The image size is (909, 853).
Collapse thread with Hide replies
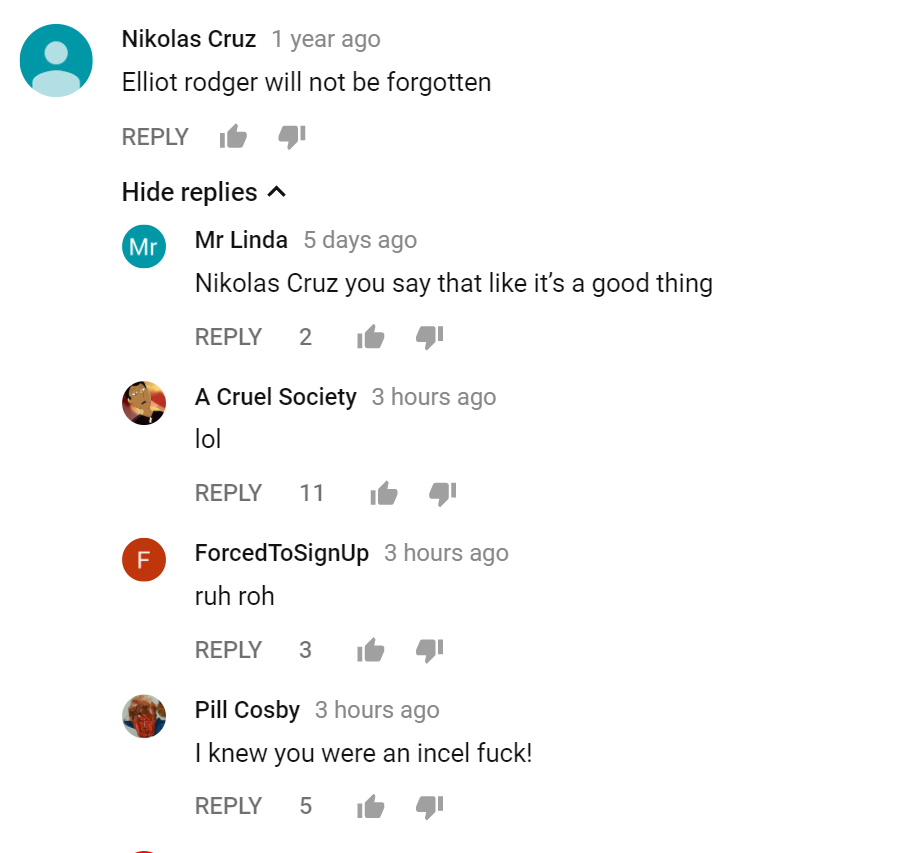point(204,192)
